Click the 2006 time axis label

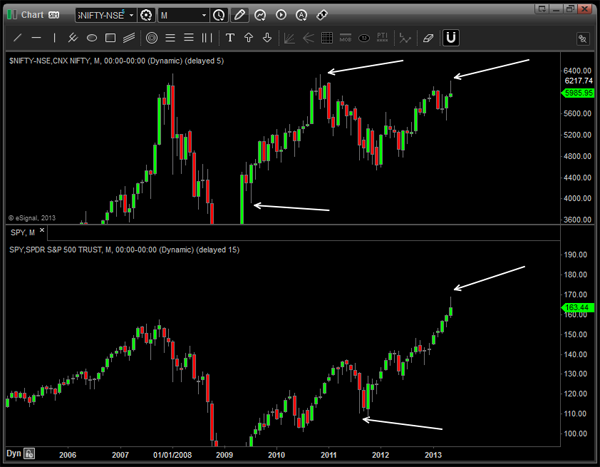pos(68,455)
